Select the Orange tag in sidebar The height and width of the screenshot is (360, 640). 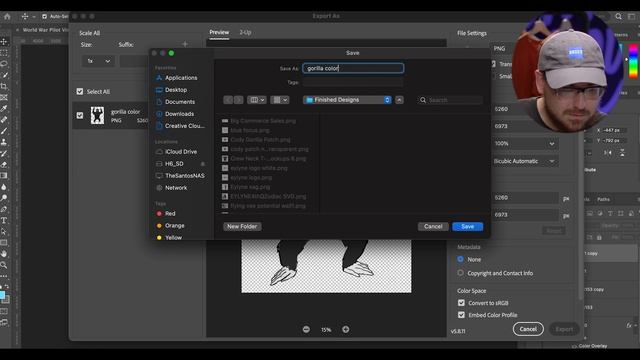click(174, 225)
